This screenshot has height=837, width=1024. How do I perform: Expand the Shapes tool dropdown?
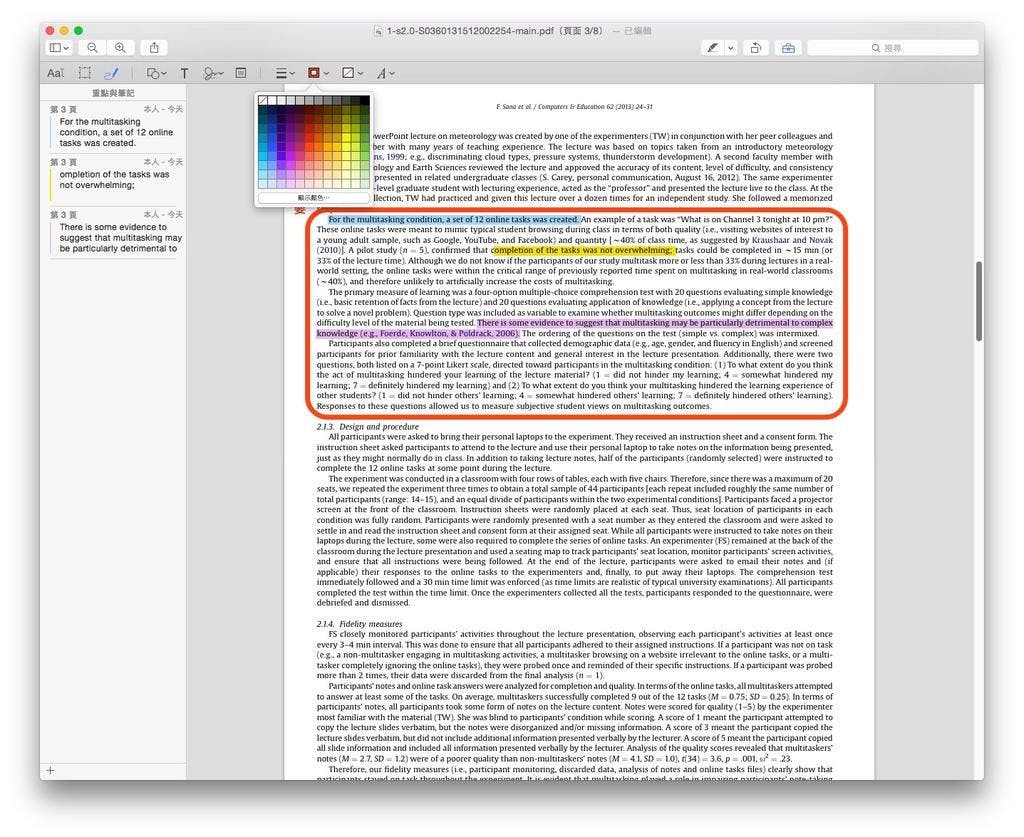pos(156,73)
